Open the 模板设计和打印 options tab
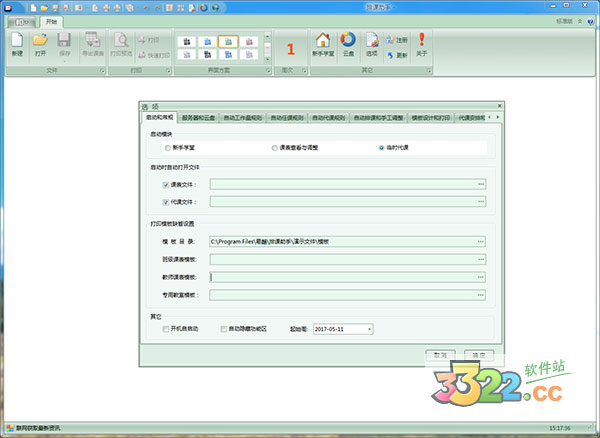Screen dimensions: 600x438 tap(430, 118)
